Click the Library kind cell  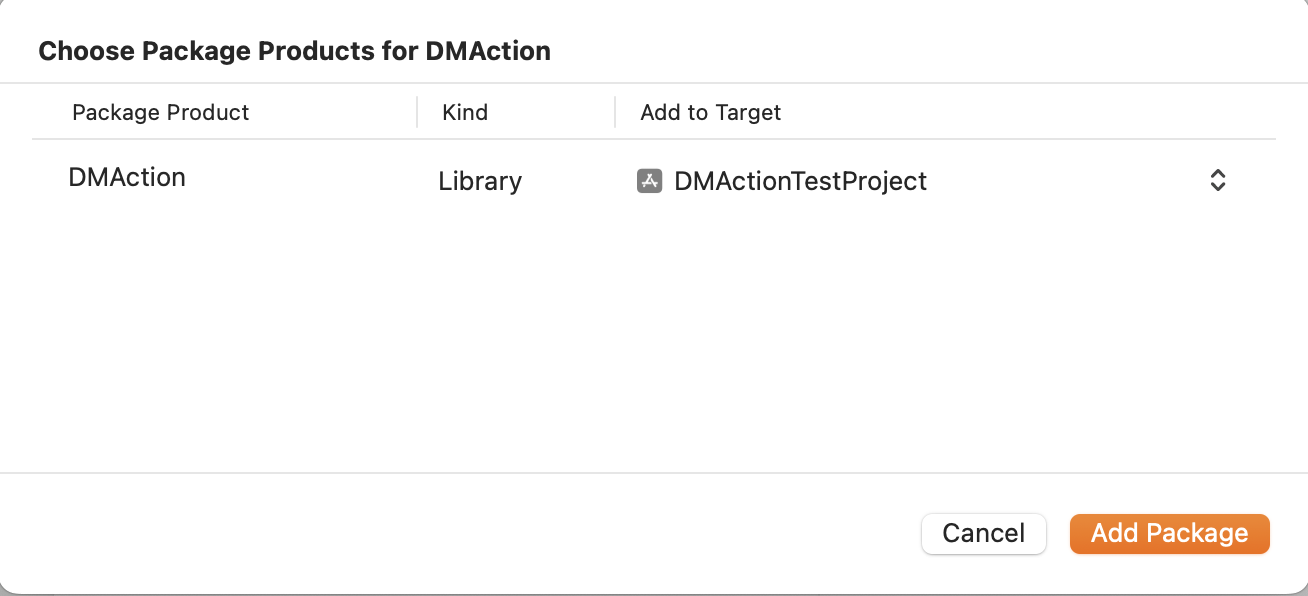pos(480,181)
